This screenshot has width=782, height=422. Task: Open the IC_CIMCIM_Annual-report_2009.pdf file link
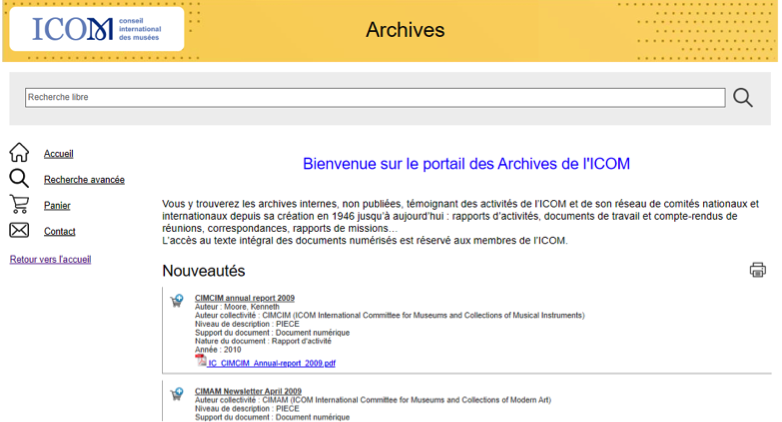tap(272, 363)
